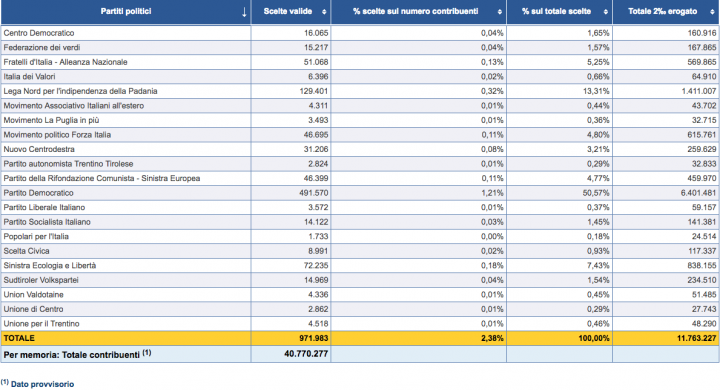
Task: Click the 27.743 amount for Unione di Centro
Action: pos(704,309)
